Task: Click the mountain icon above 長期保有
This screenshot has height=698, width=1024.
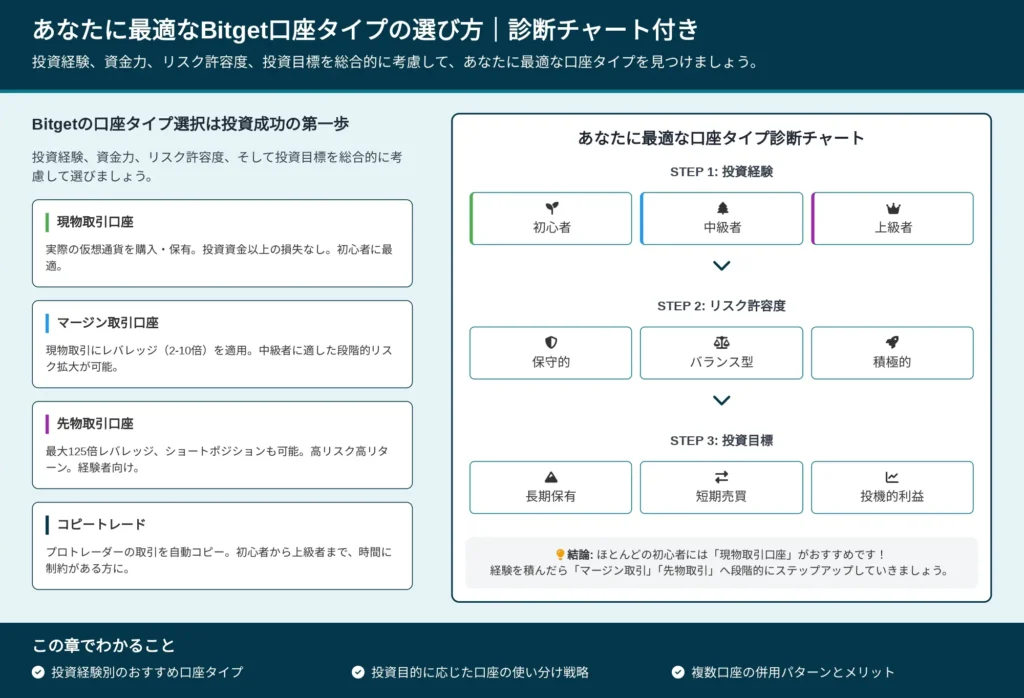Action: [551, 477]
